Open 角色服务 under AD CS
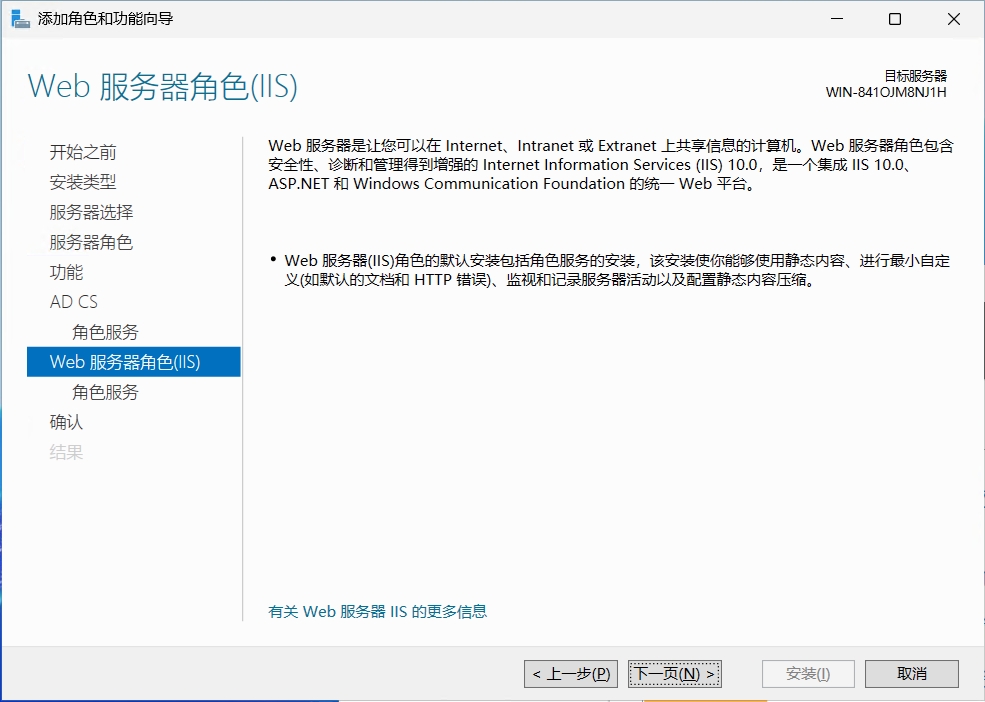This screenshot has width=985, height=702. [x=105, y=332]
